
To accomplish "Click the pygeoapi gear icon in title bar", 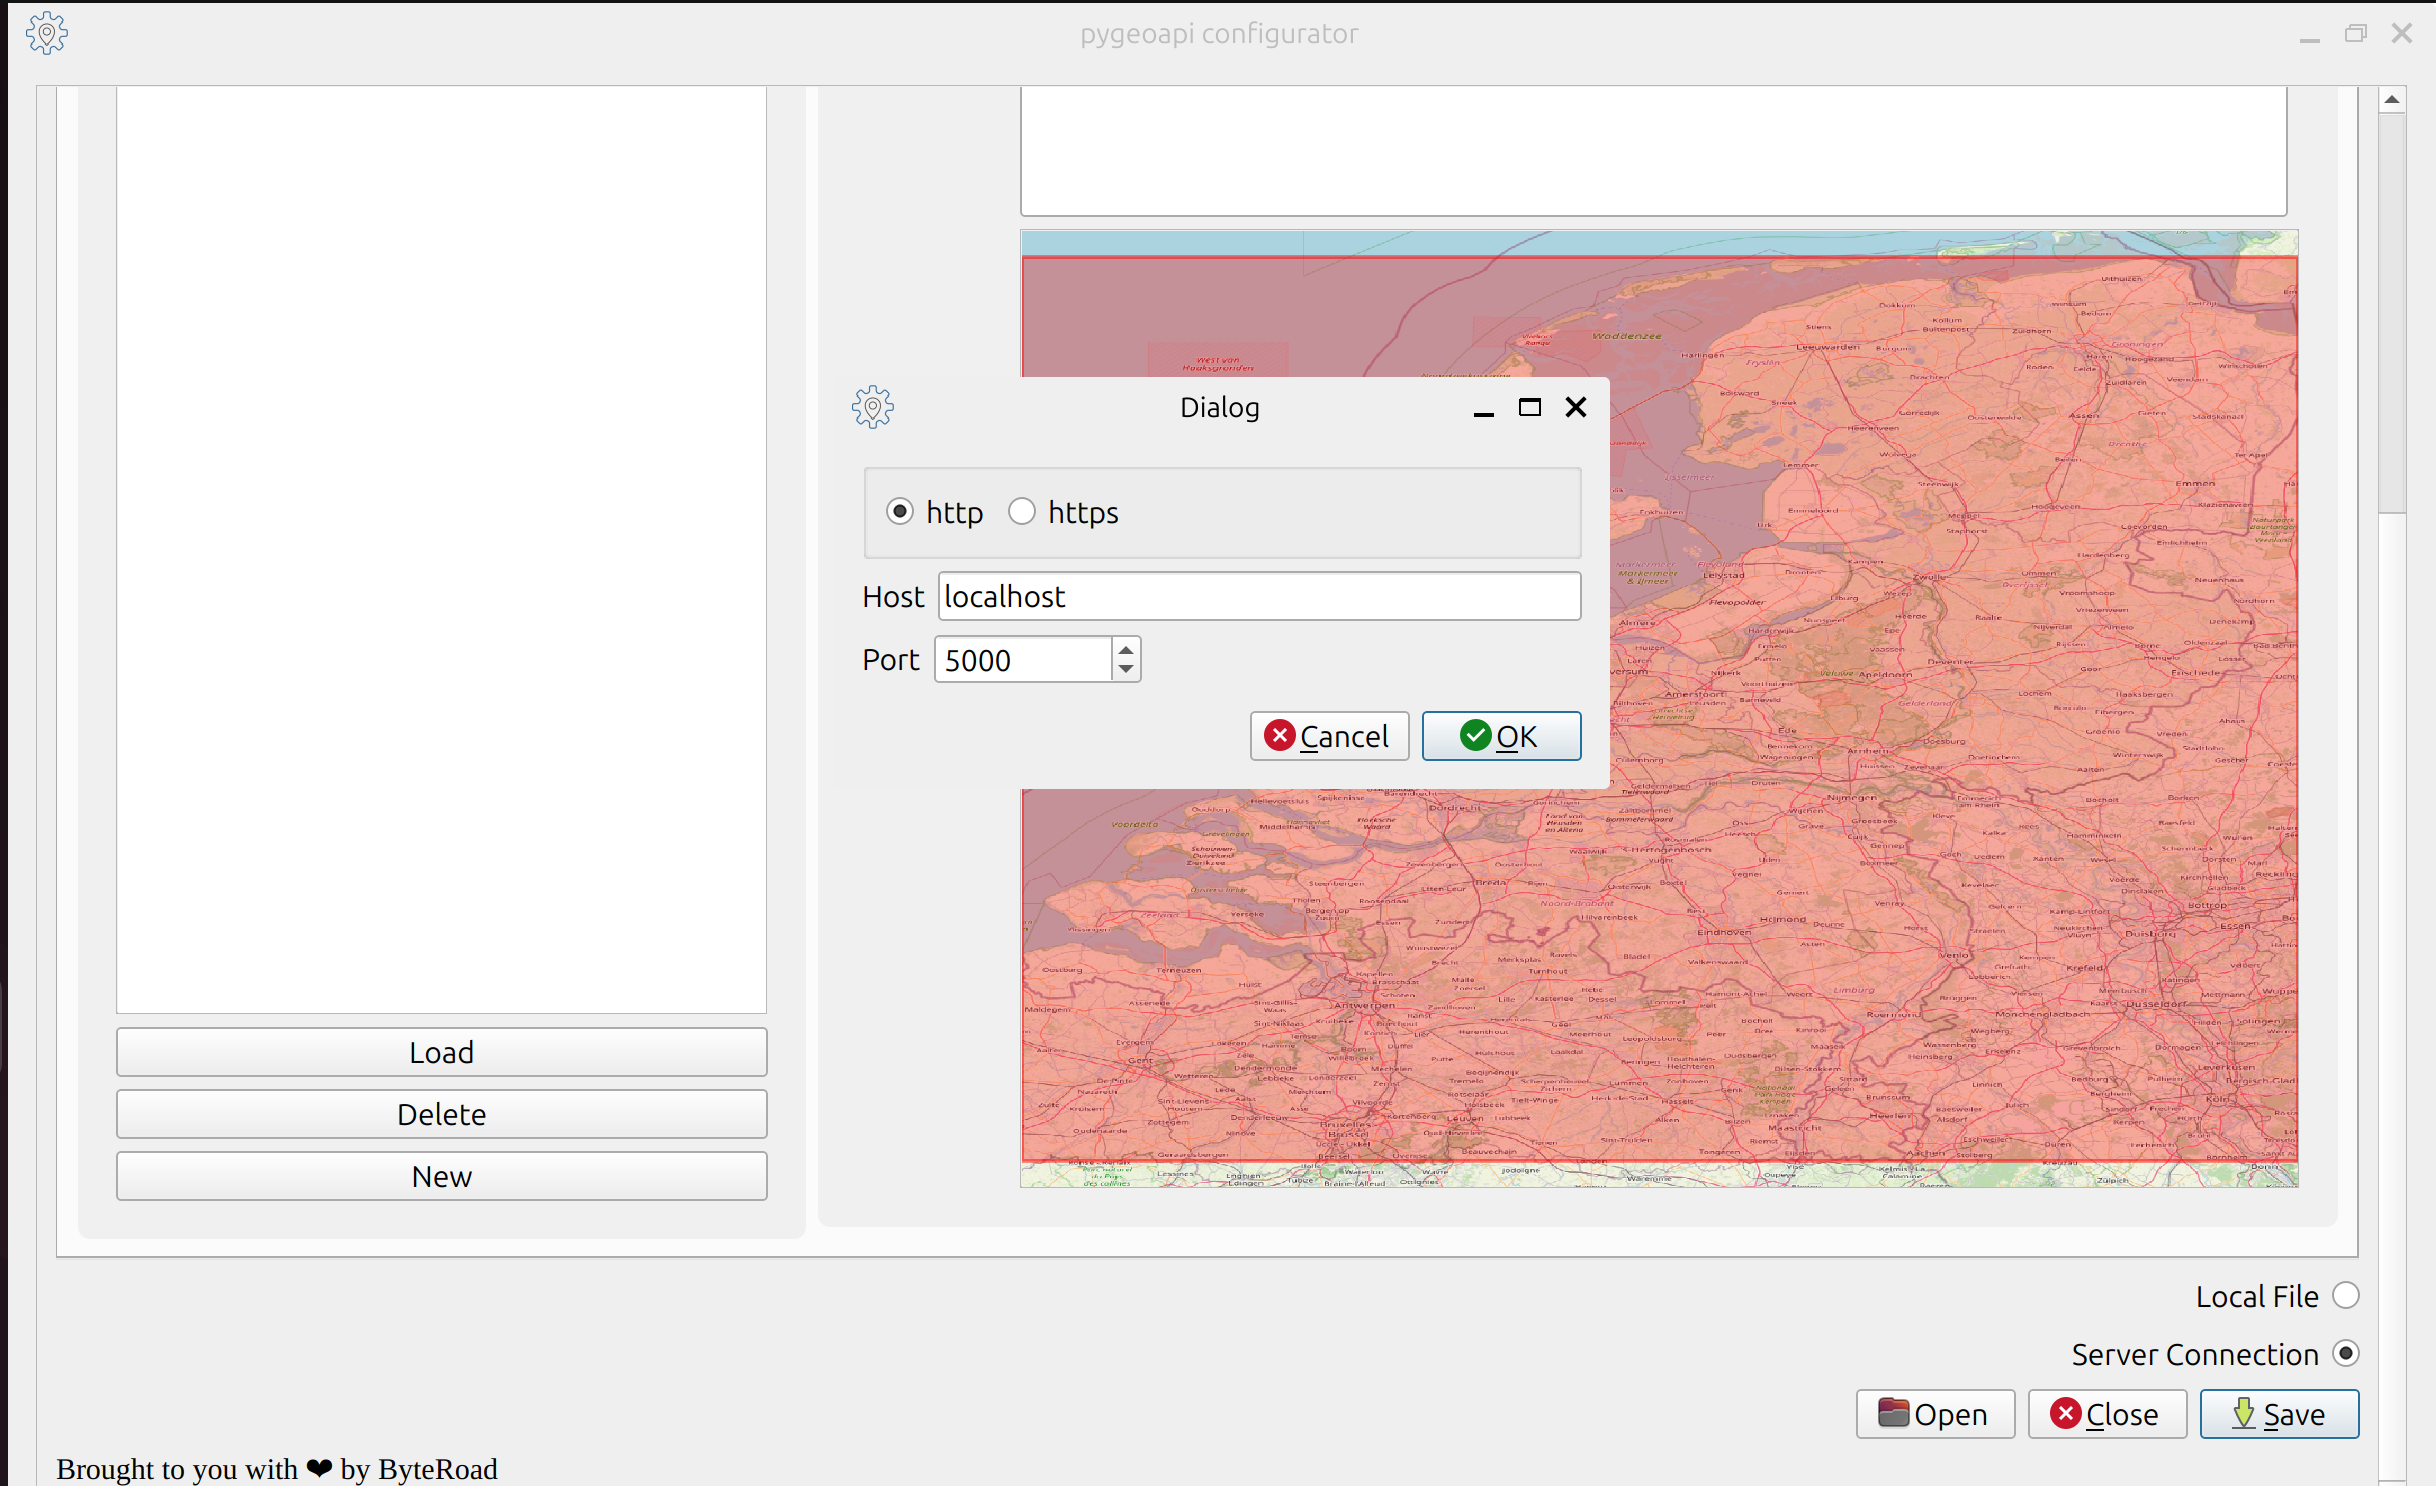I will [x=46, y=33].
